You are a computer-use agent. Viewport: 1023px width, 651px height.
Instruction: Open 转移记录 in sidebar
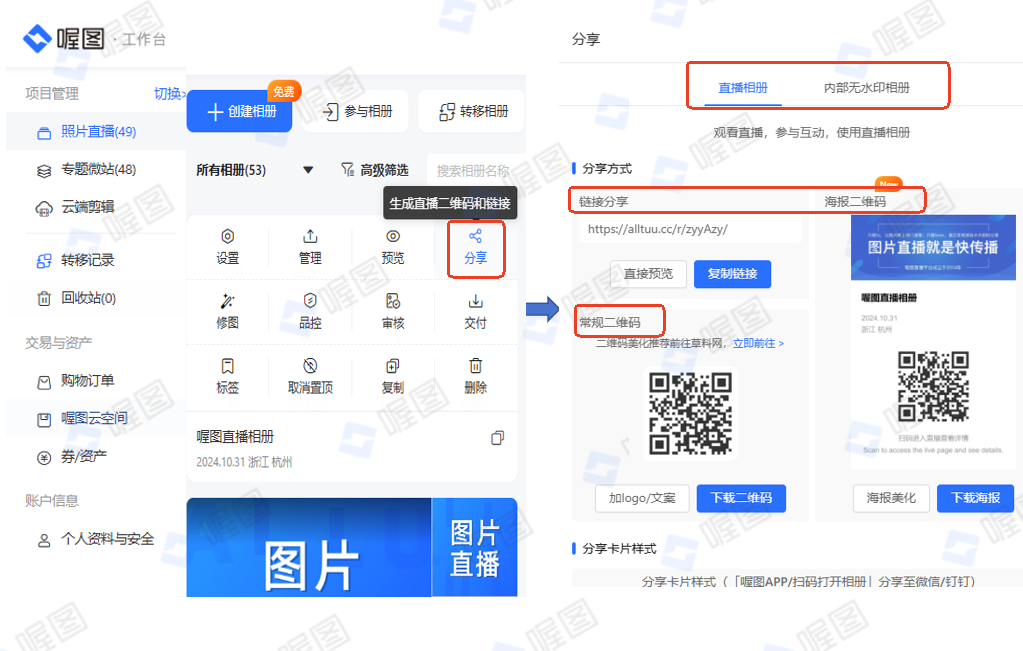coord(97,260)
